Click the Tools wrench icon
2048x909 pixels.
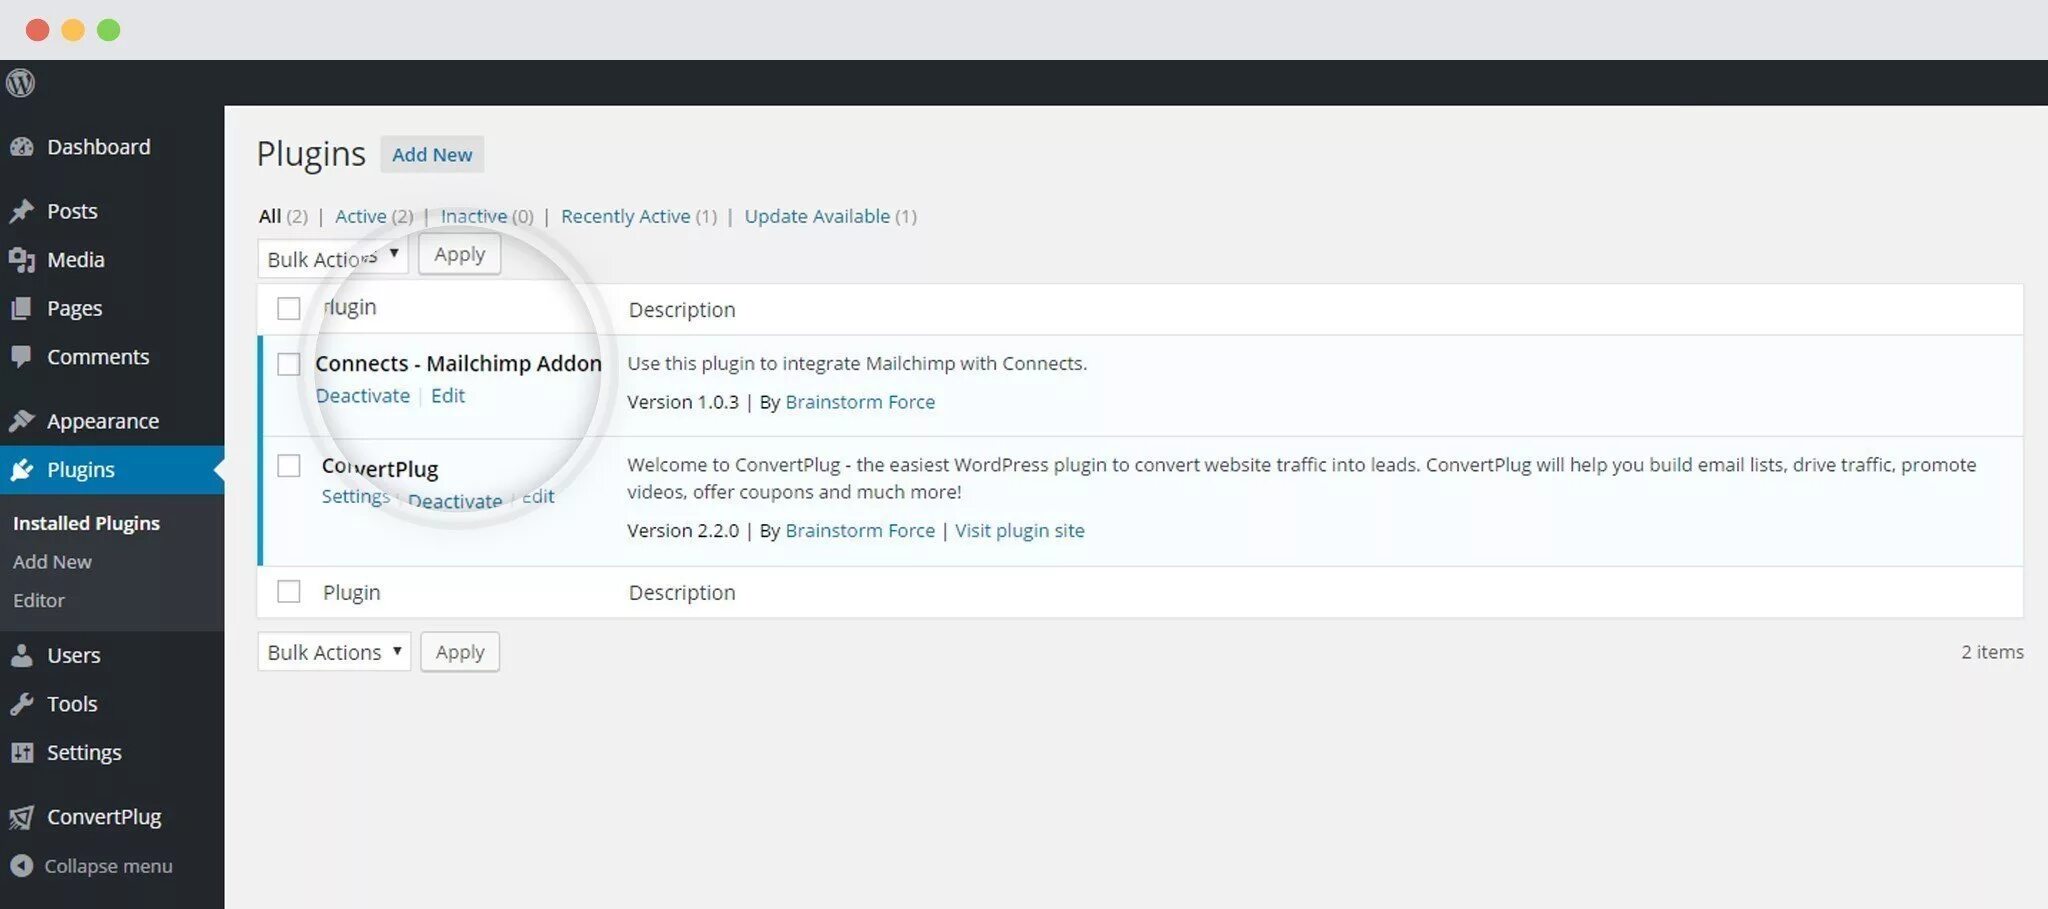tap(22, 704)
